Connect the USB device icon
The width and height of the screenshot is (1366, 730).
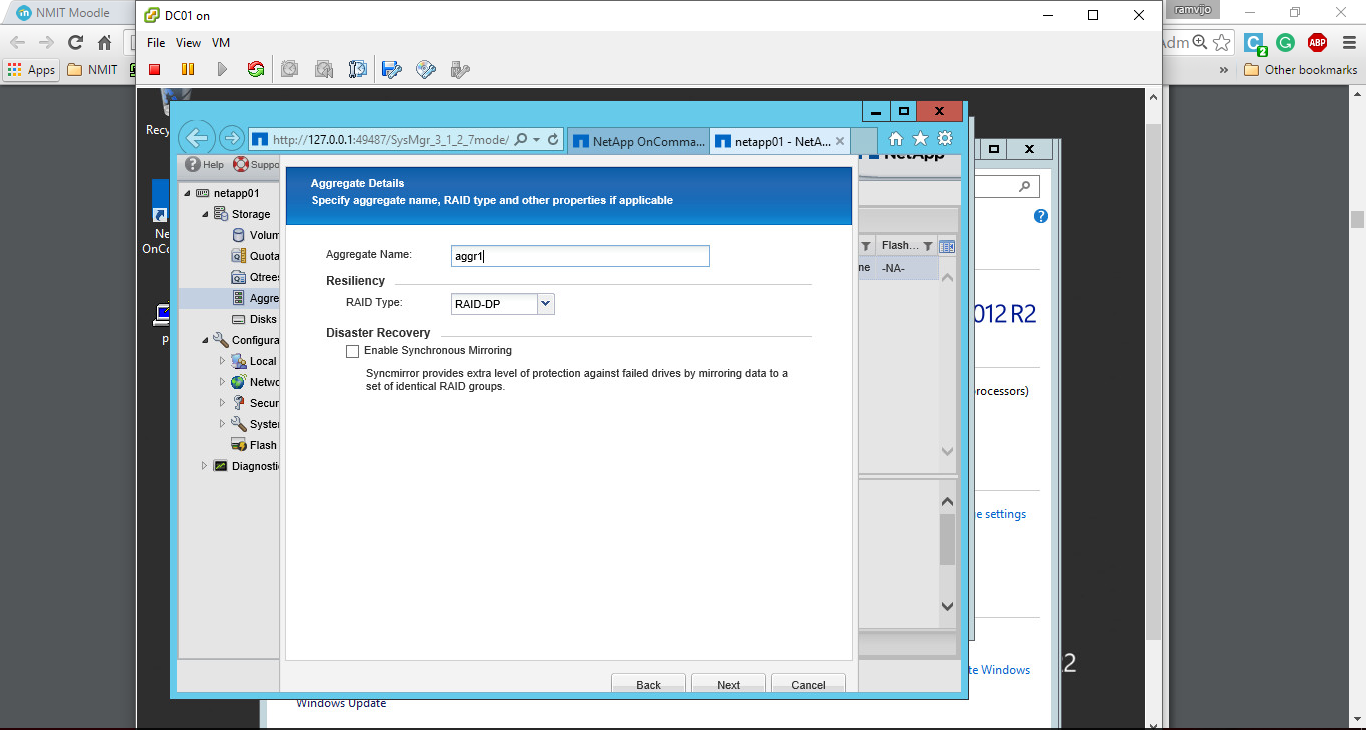(460, 69)
